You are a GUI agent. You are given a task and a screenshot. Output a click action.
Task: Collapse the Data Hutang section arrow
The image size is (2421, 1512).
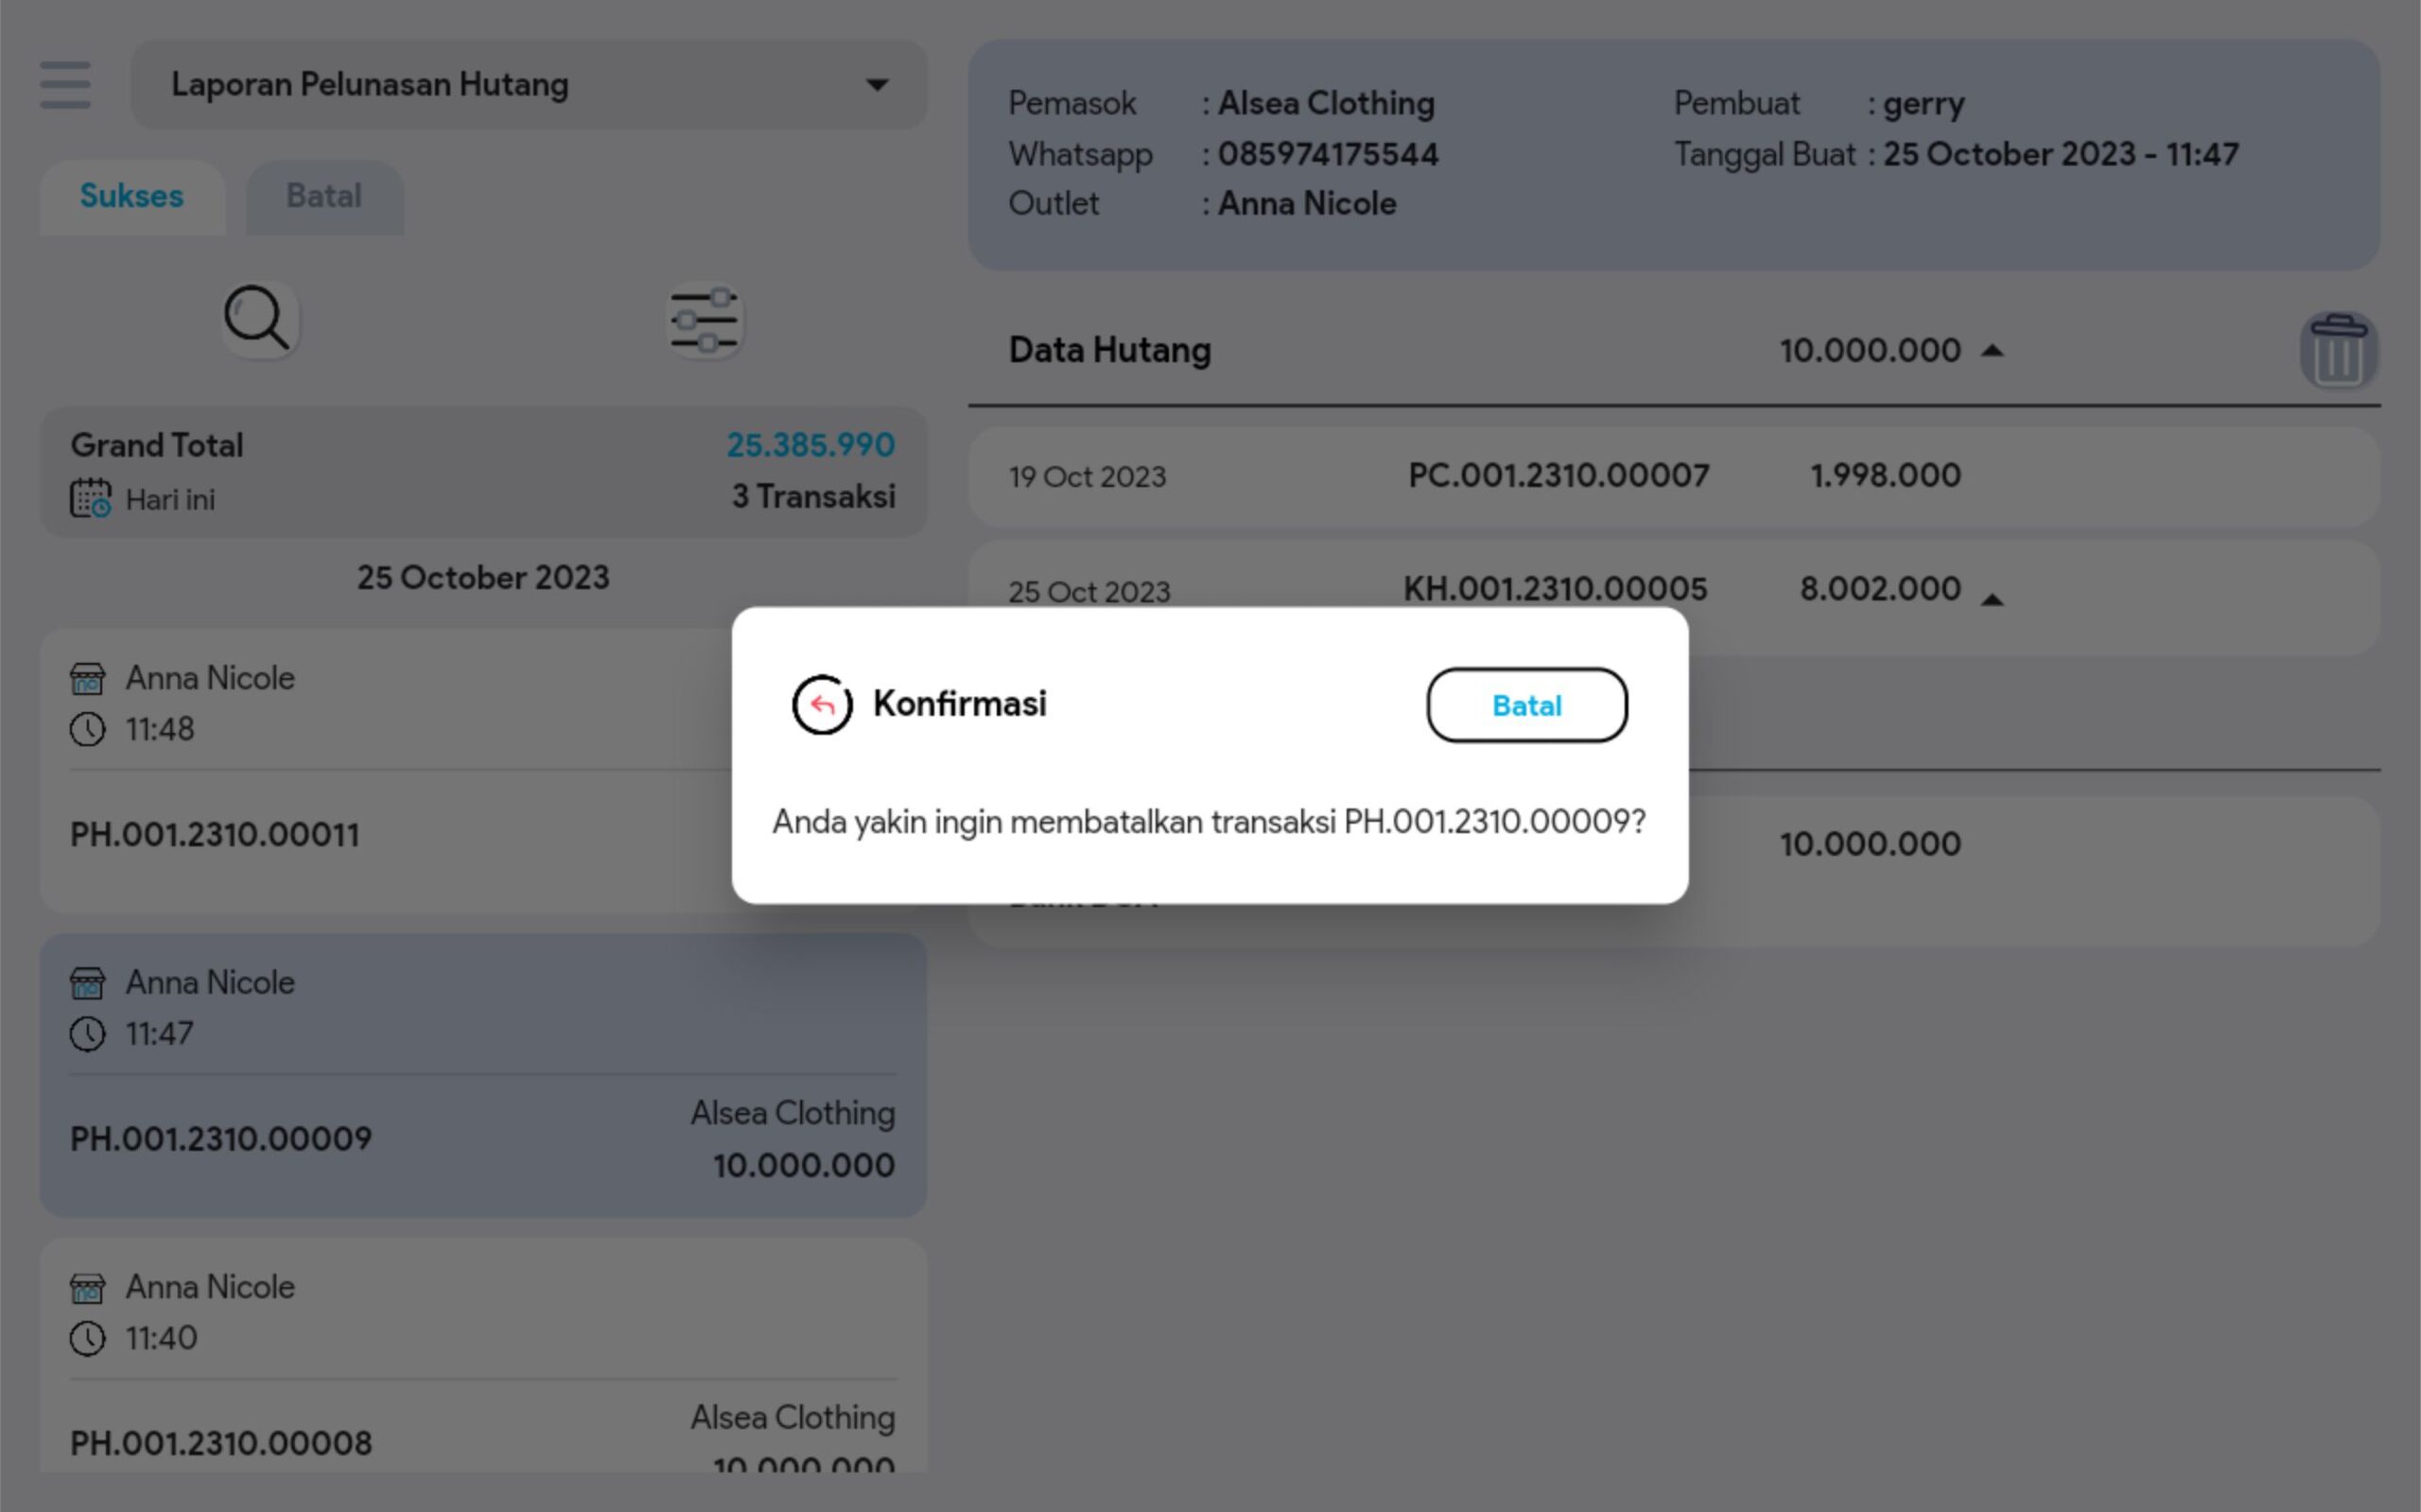[1992, 351]
